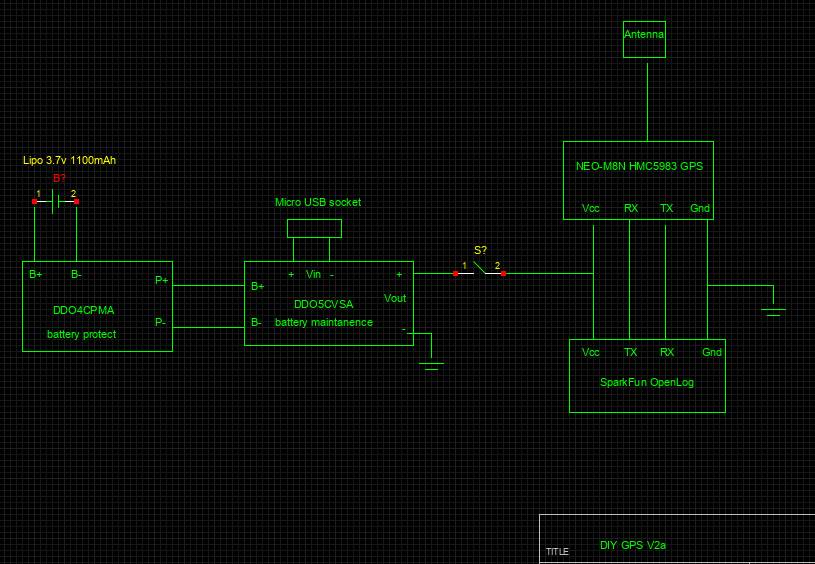Click pin 2 red node of the battery
The width and height of the screenshot is (815, 564).
pos(76,201)
